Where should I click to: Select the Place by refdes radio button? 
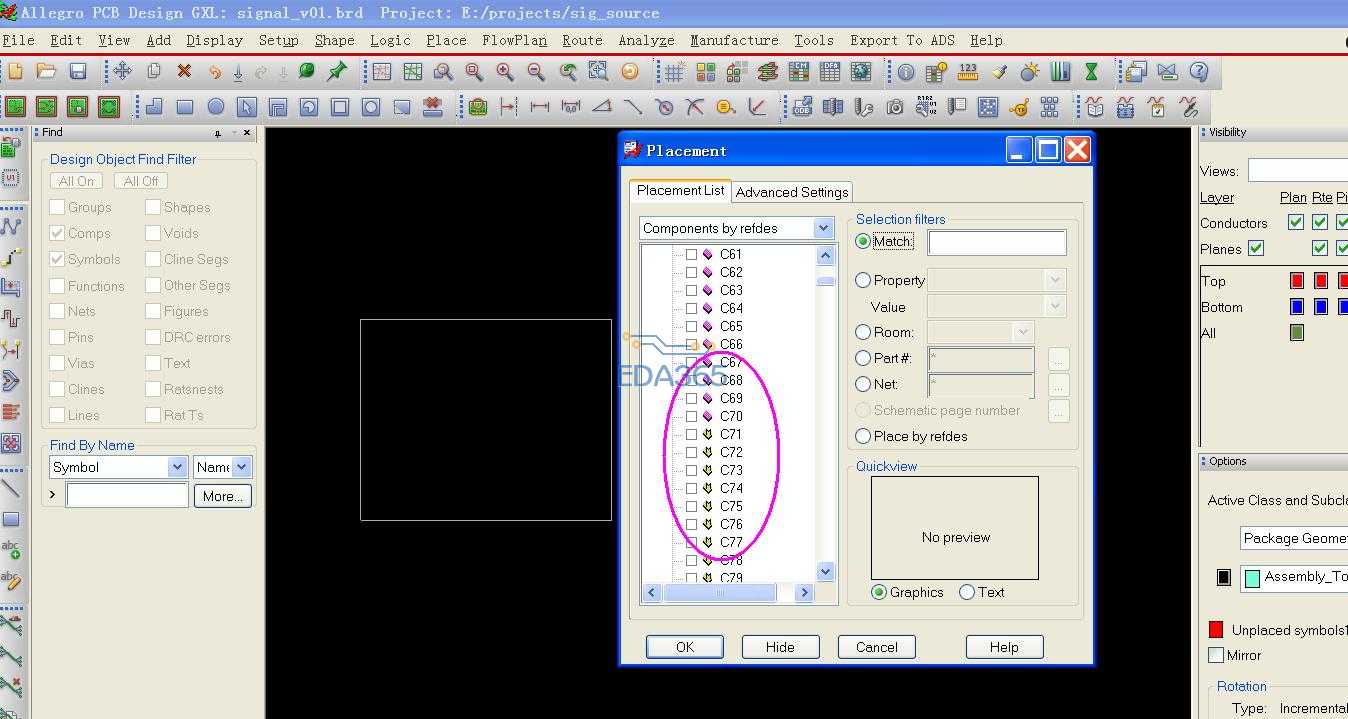click(x=864, y=436)
